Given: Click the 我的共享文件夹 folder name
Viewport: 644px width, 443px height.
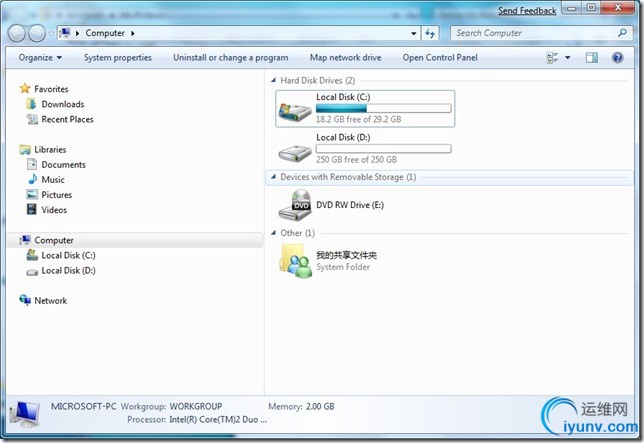Looking at the screenshot, I should point(346,255).
